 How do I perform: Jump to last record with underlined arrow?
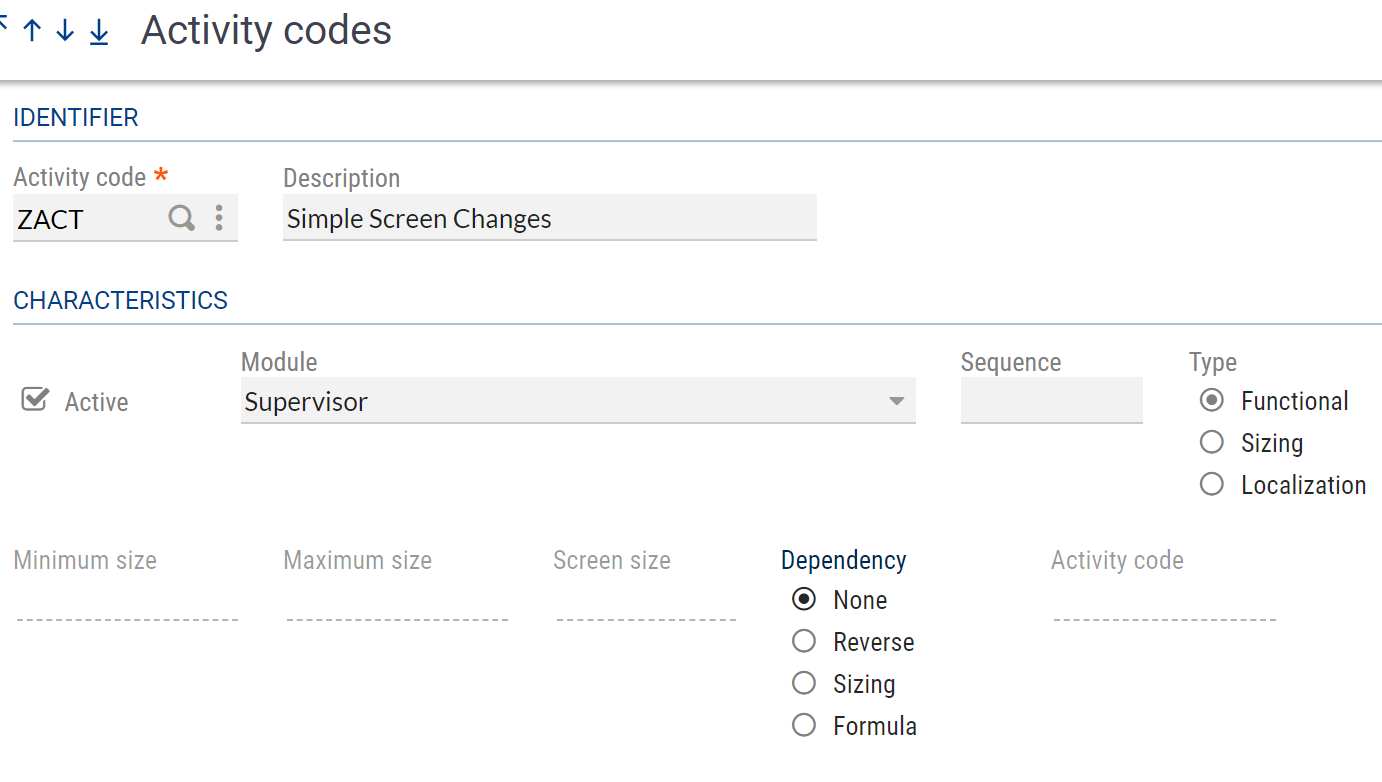[98, 32]
